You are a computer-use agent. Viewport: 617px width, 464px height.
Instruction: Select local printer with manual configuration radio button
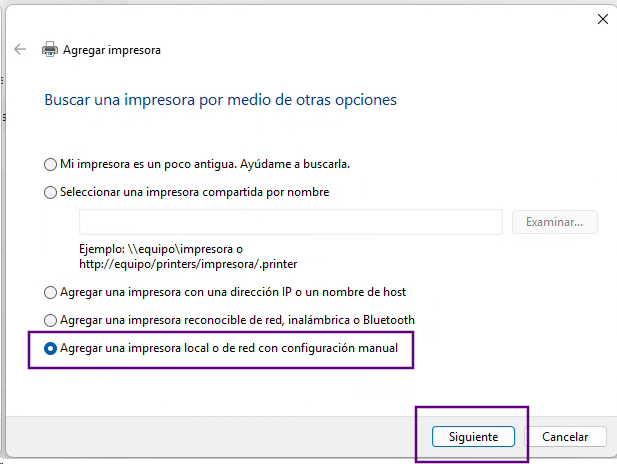pos(51,348)
